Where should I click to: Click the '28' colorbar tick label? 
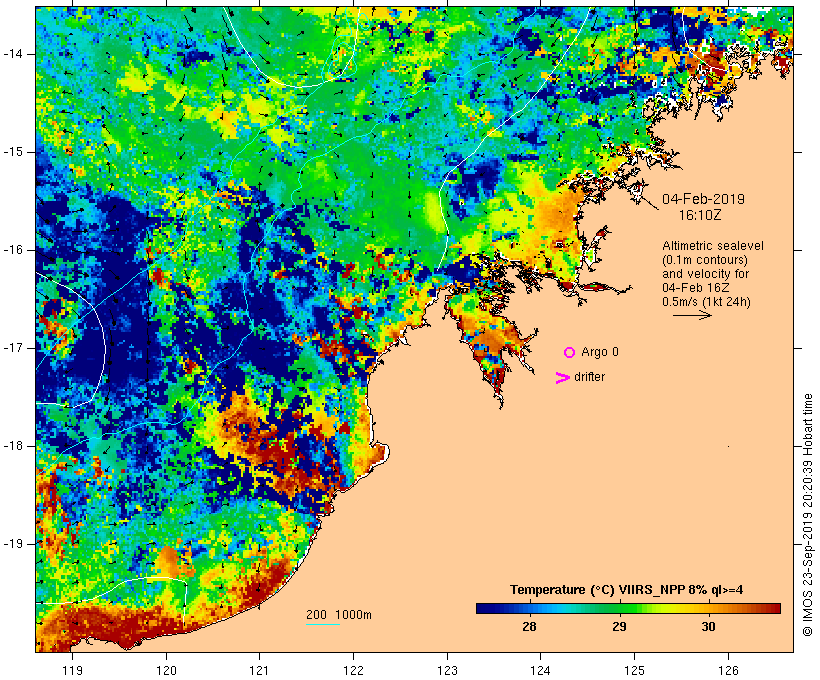529,626
